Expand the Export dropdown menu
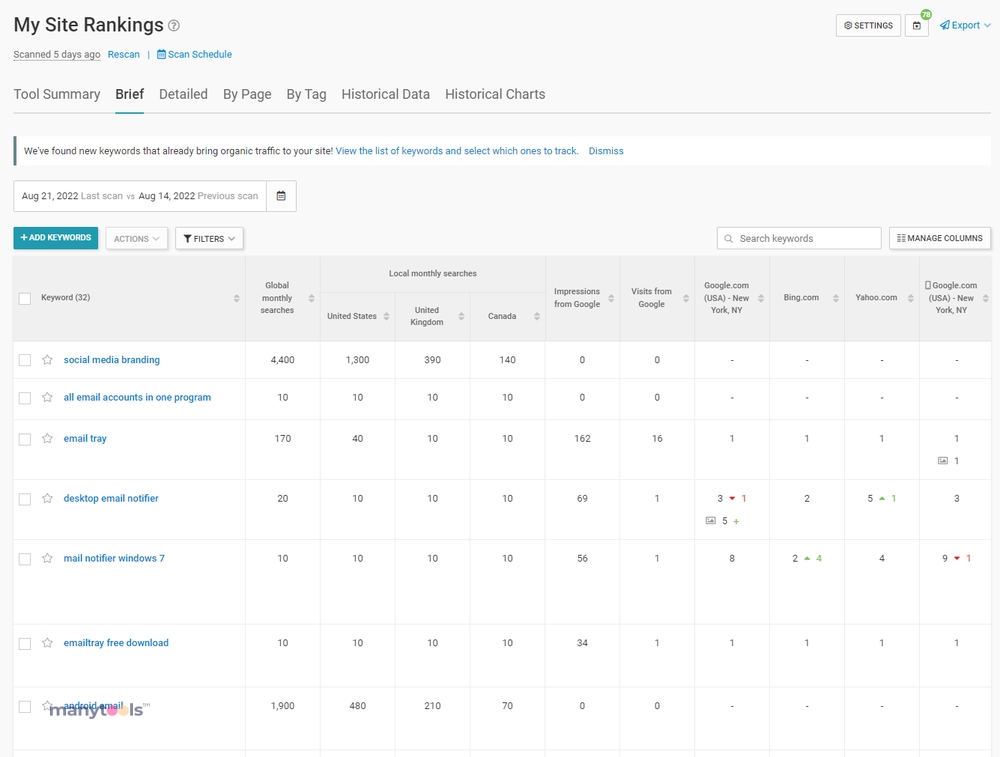Image resolution: width=1000 pixels, height=757 pixels. 965,26
